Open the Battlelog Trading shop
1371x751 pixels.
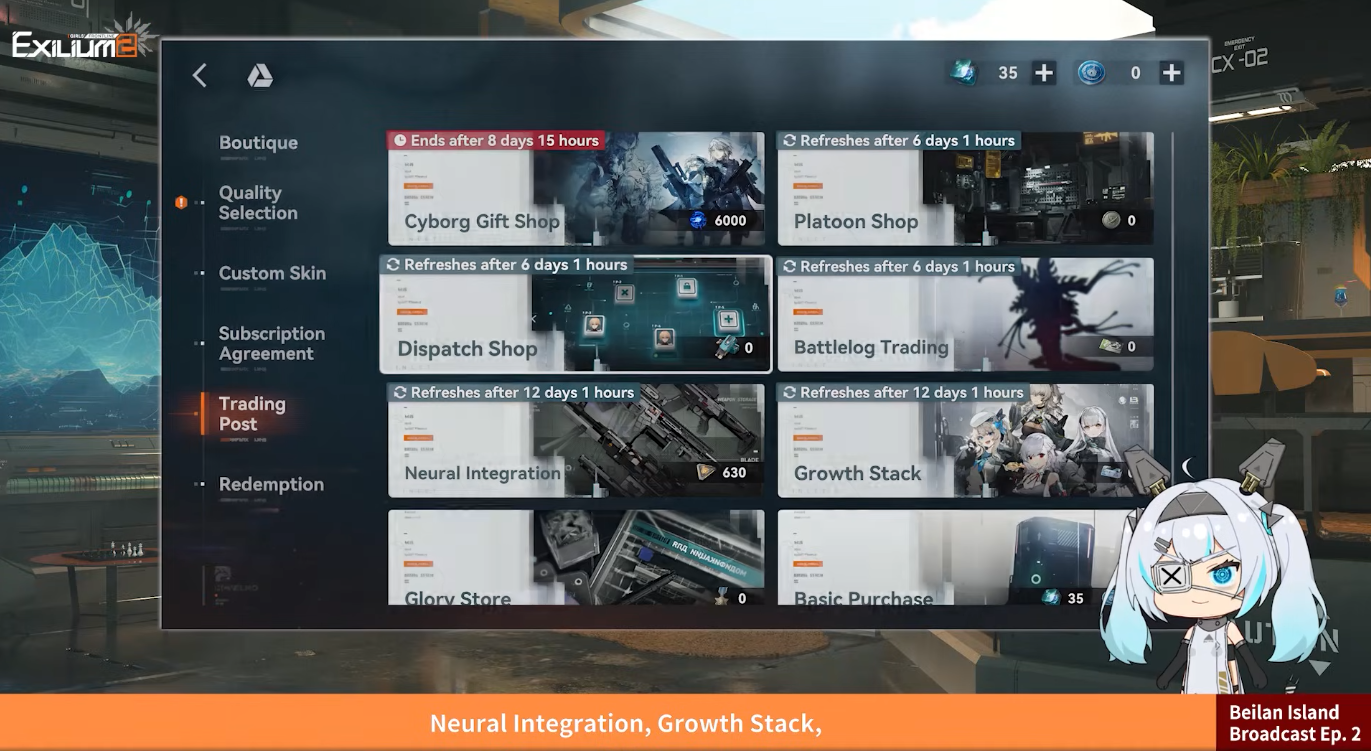[x=966, y=314]
